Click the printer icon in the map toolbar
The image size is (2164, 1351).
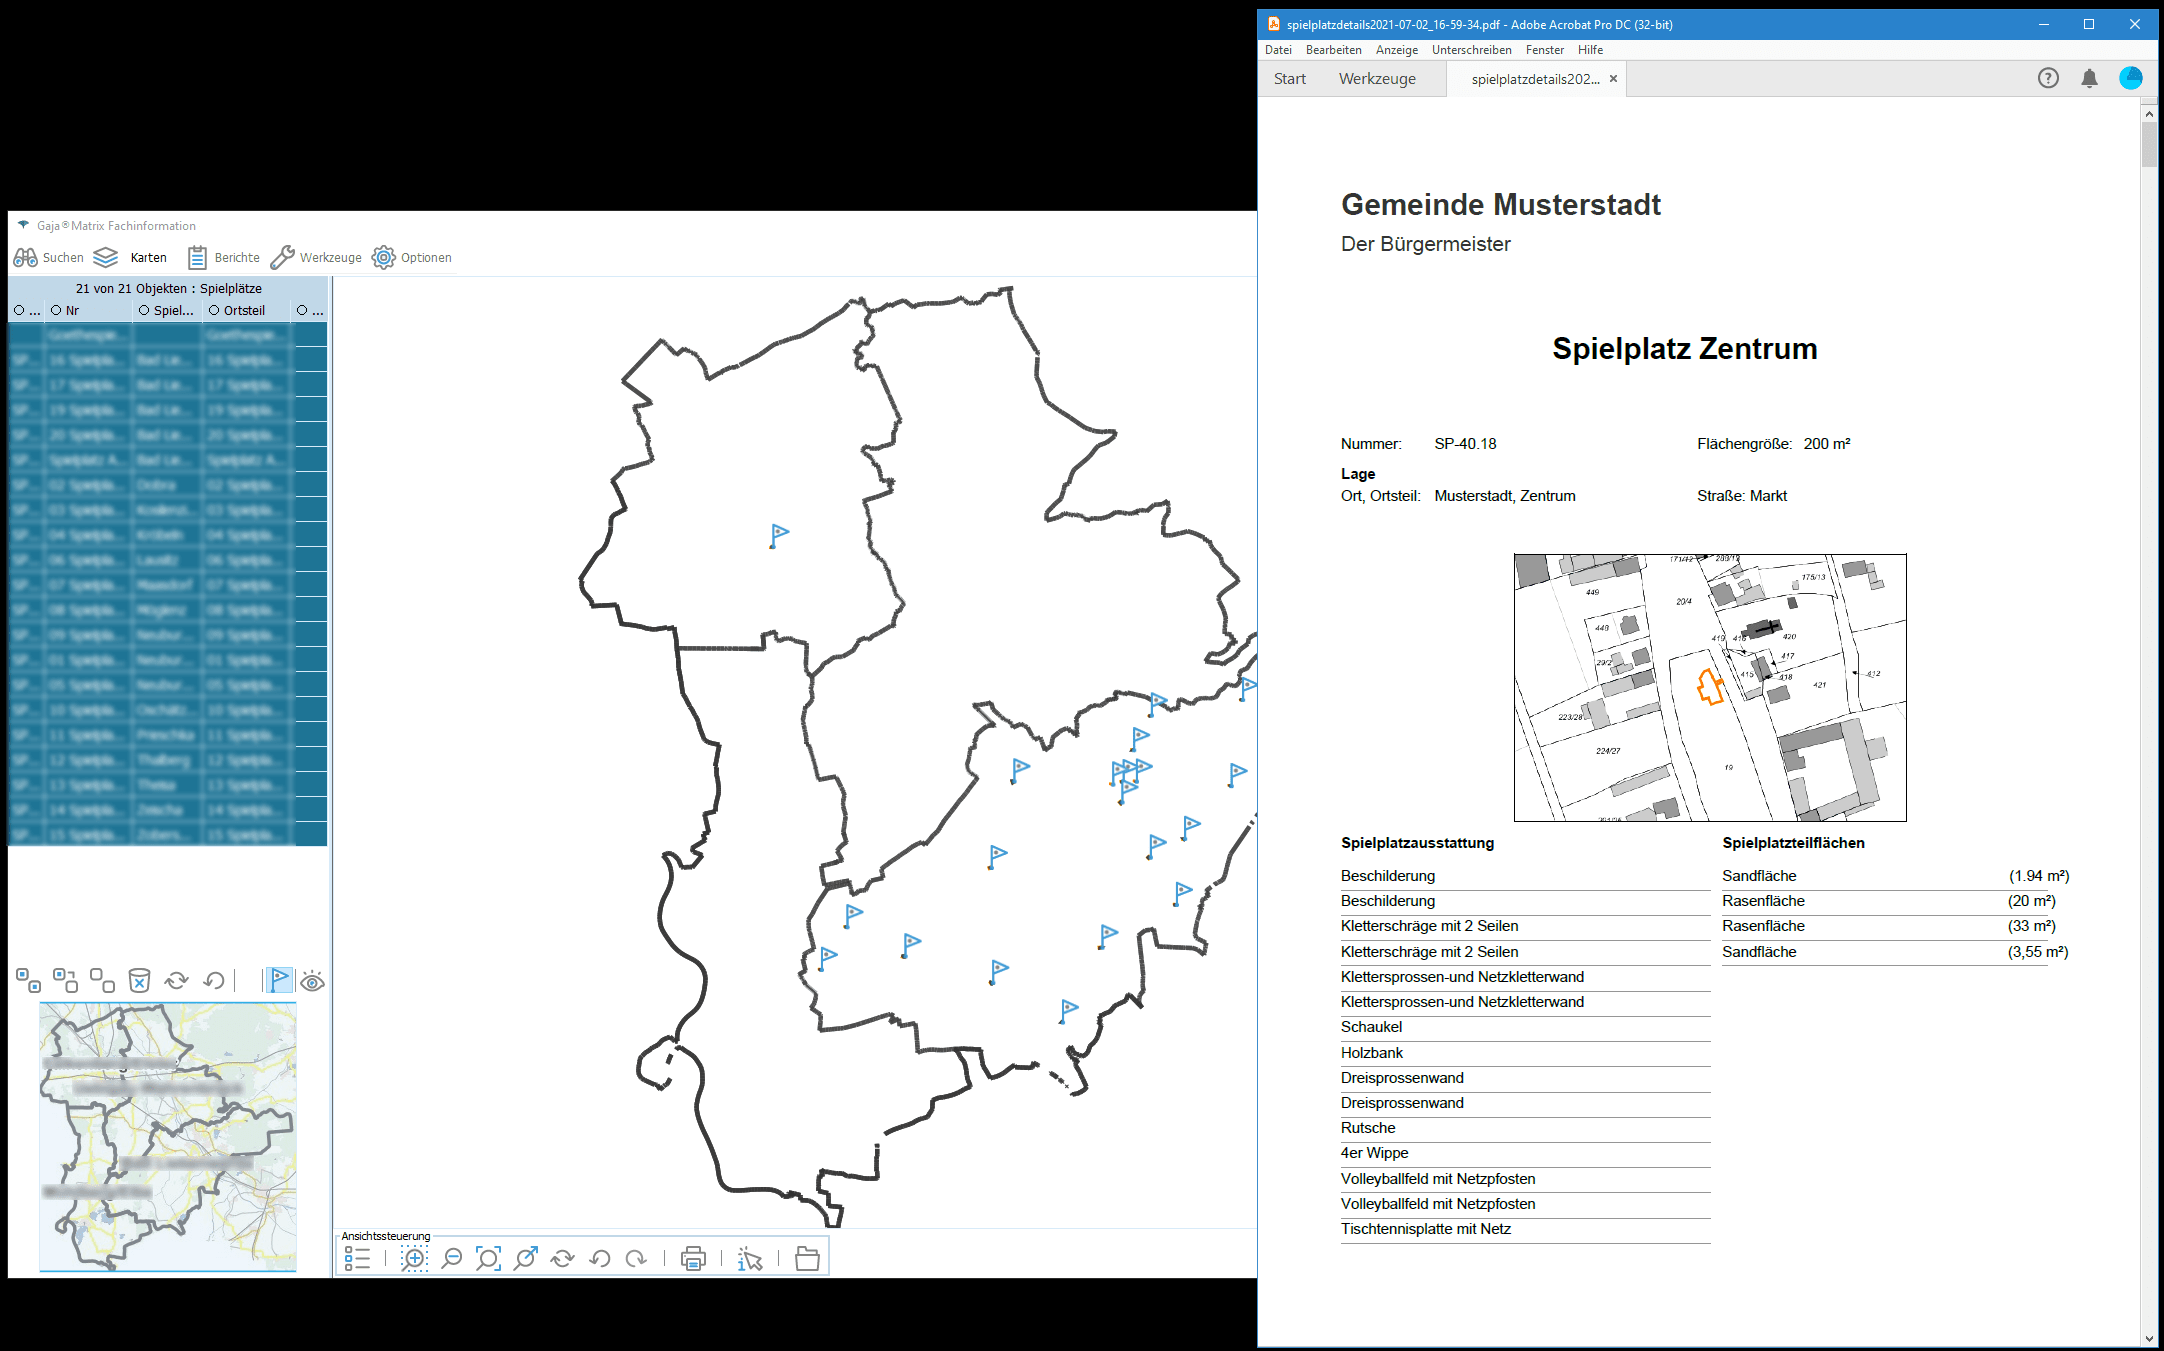(693, 1259)
